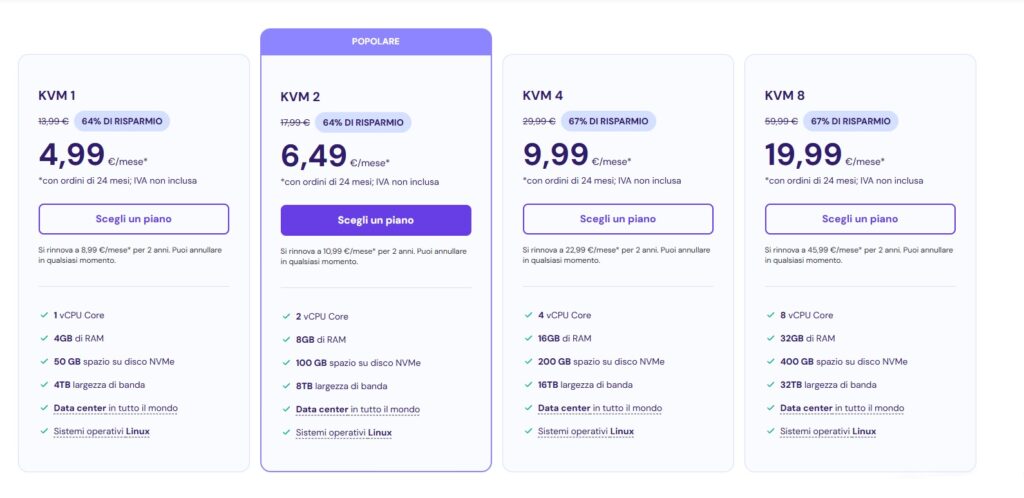Select the KVM 2 purple plan button
The width and height of the screenshot is (1024, 498).
(x=376, y=220)
